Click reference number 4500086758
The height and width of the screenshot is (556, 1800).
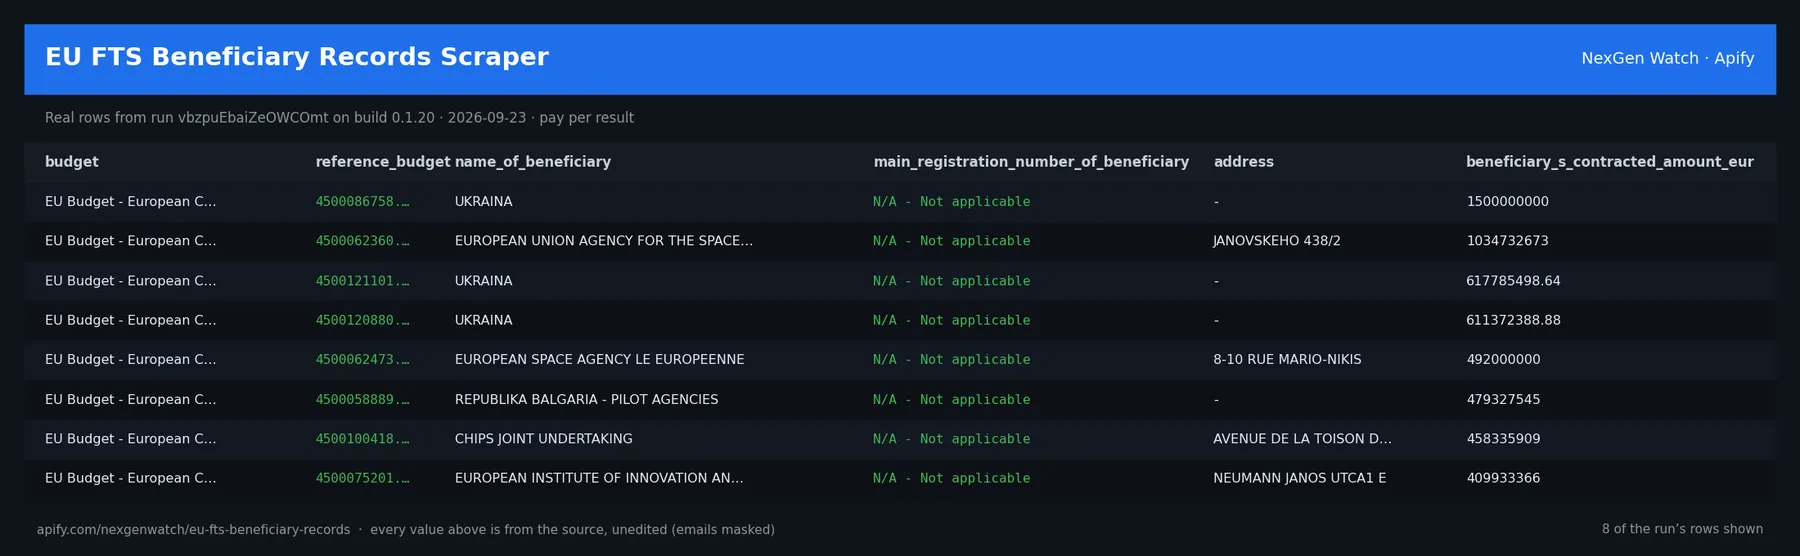coord(362,202)
